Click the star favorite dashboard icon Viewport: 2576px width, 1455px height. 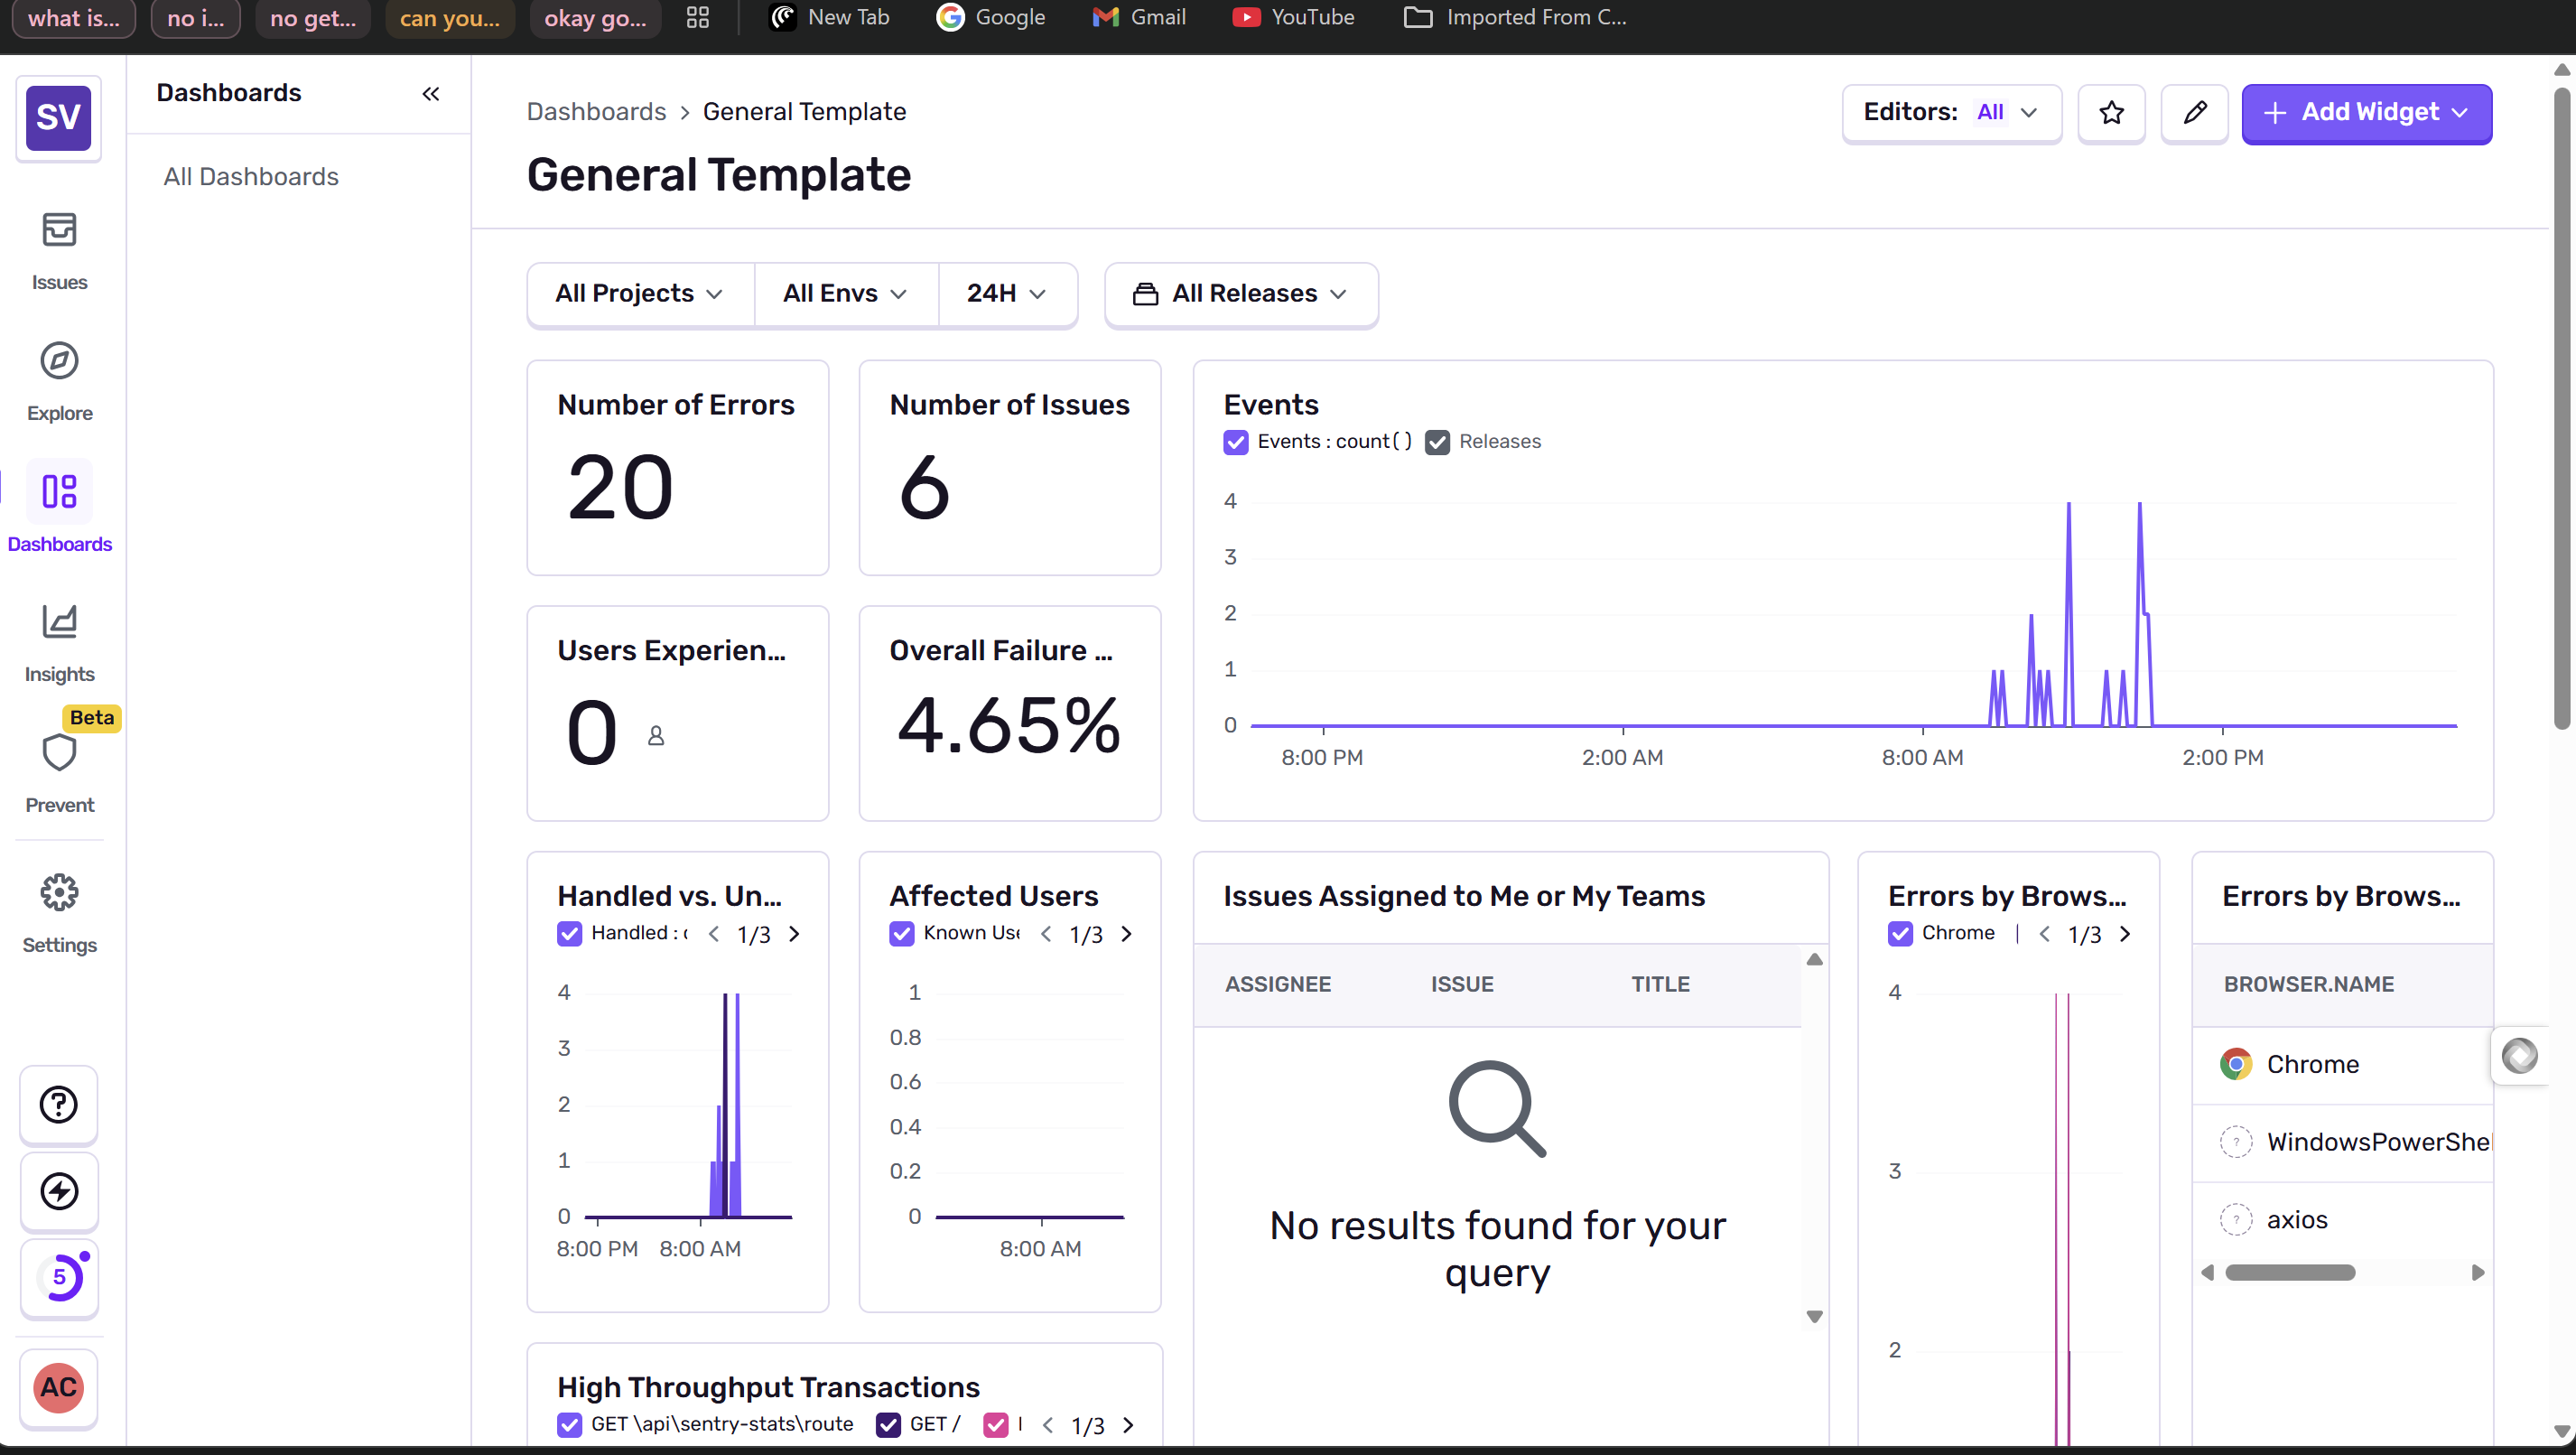pos(2111,113)
